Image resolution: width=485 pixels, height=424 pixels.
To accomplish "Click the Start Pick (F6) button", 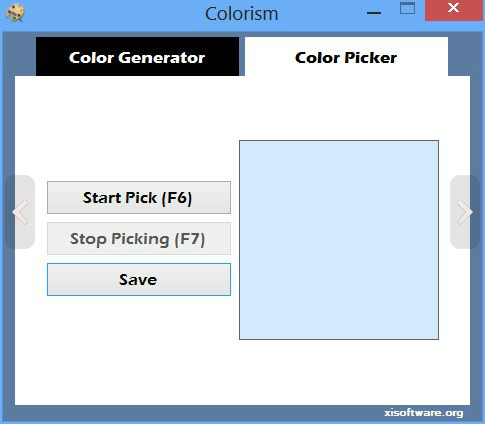I will (139, 198).
